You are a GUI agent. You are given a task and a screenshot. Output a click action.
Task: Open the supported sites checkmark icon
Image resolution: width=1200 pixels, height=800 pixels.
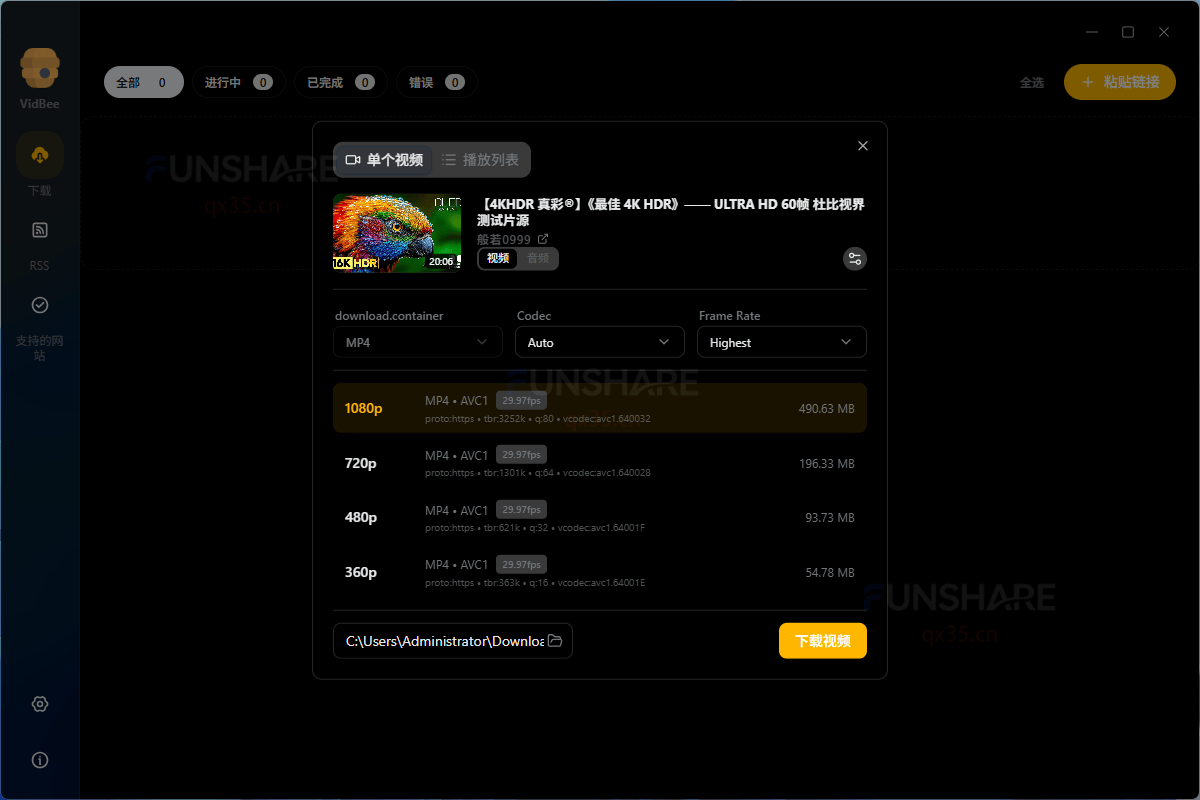[x=40, y=305]
